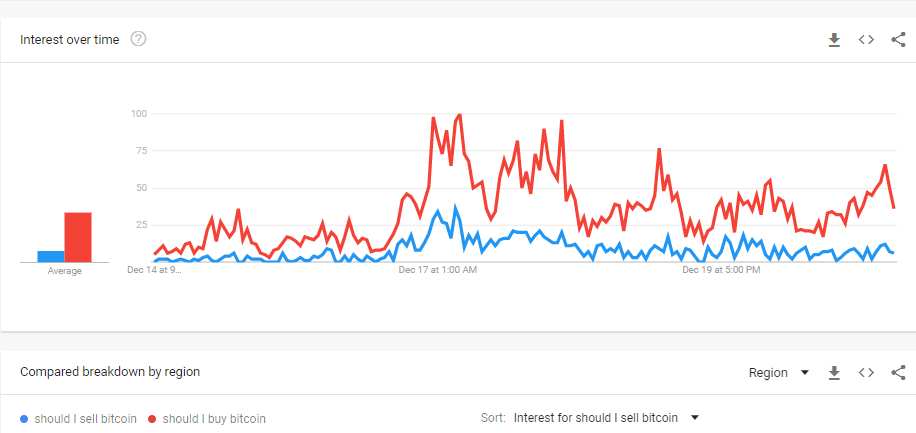Image resolution: width=916 pixels, height=433 pixels.
Task: Share the Compared breakdown by region card
Action: pyautogui.click(x=898, y=373)
